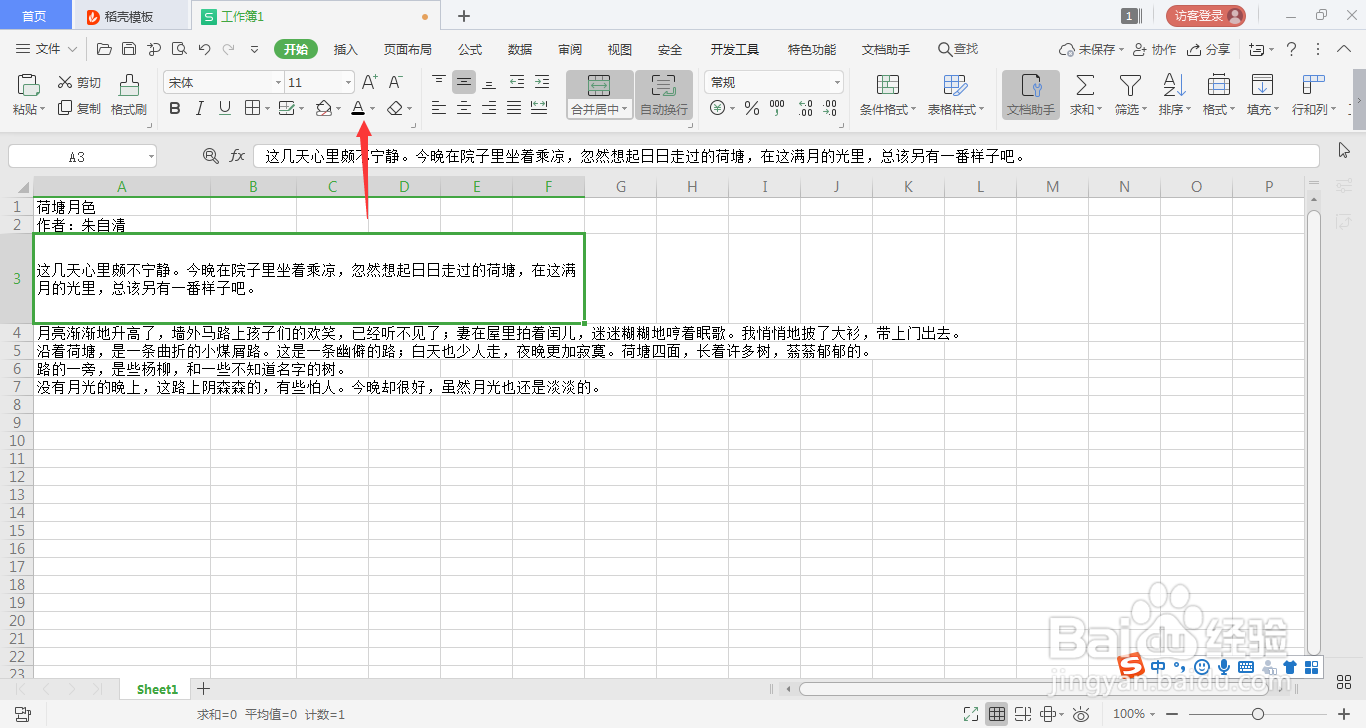
Task: Open the font color dropdown arrow
Action: coord(373,109)
